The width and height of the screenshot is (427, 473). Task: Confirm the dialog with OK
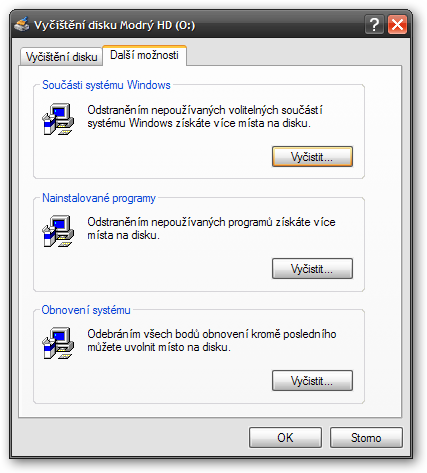pyautogui.click(x=285, y=438)
